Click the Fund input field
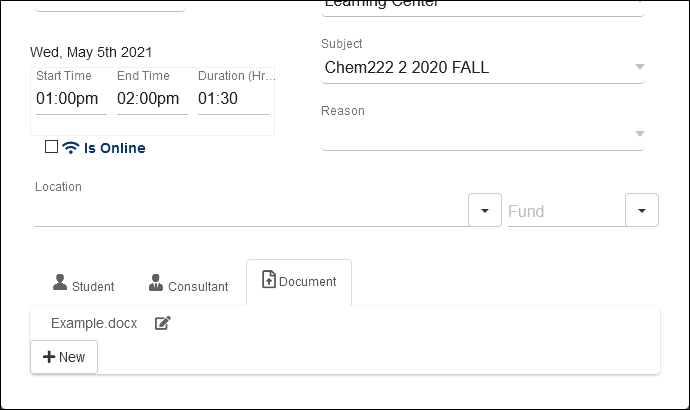Image resolution: width=690 pixels, height=410 pixels. click(564, 211)
